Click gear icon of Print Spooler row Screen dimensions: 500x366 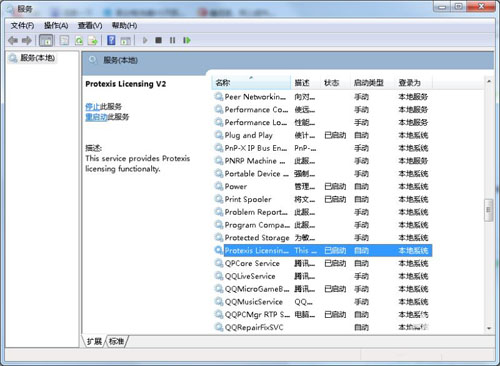(219, 199)
